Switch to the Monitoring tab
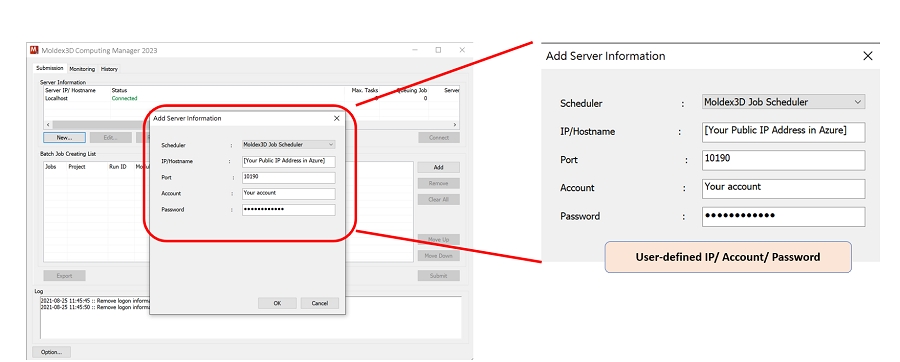Viewport: 900px width, 362px height. click(82, 69)
